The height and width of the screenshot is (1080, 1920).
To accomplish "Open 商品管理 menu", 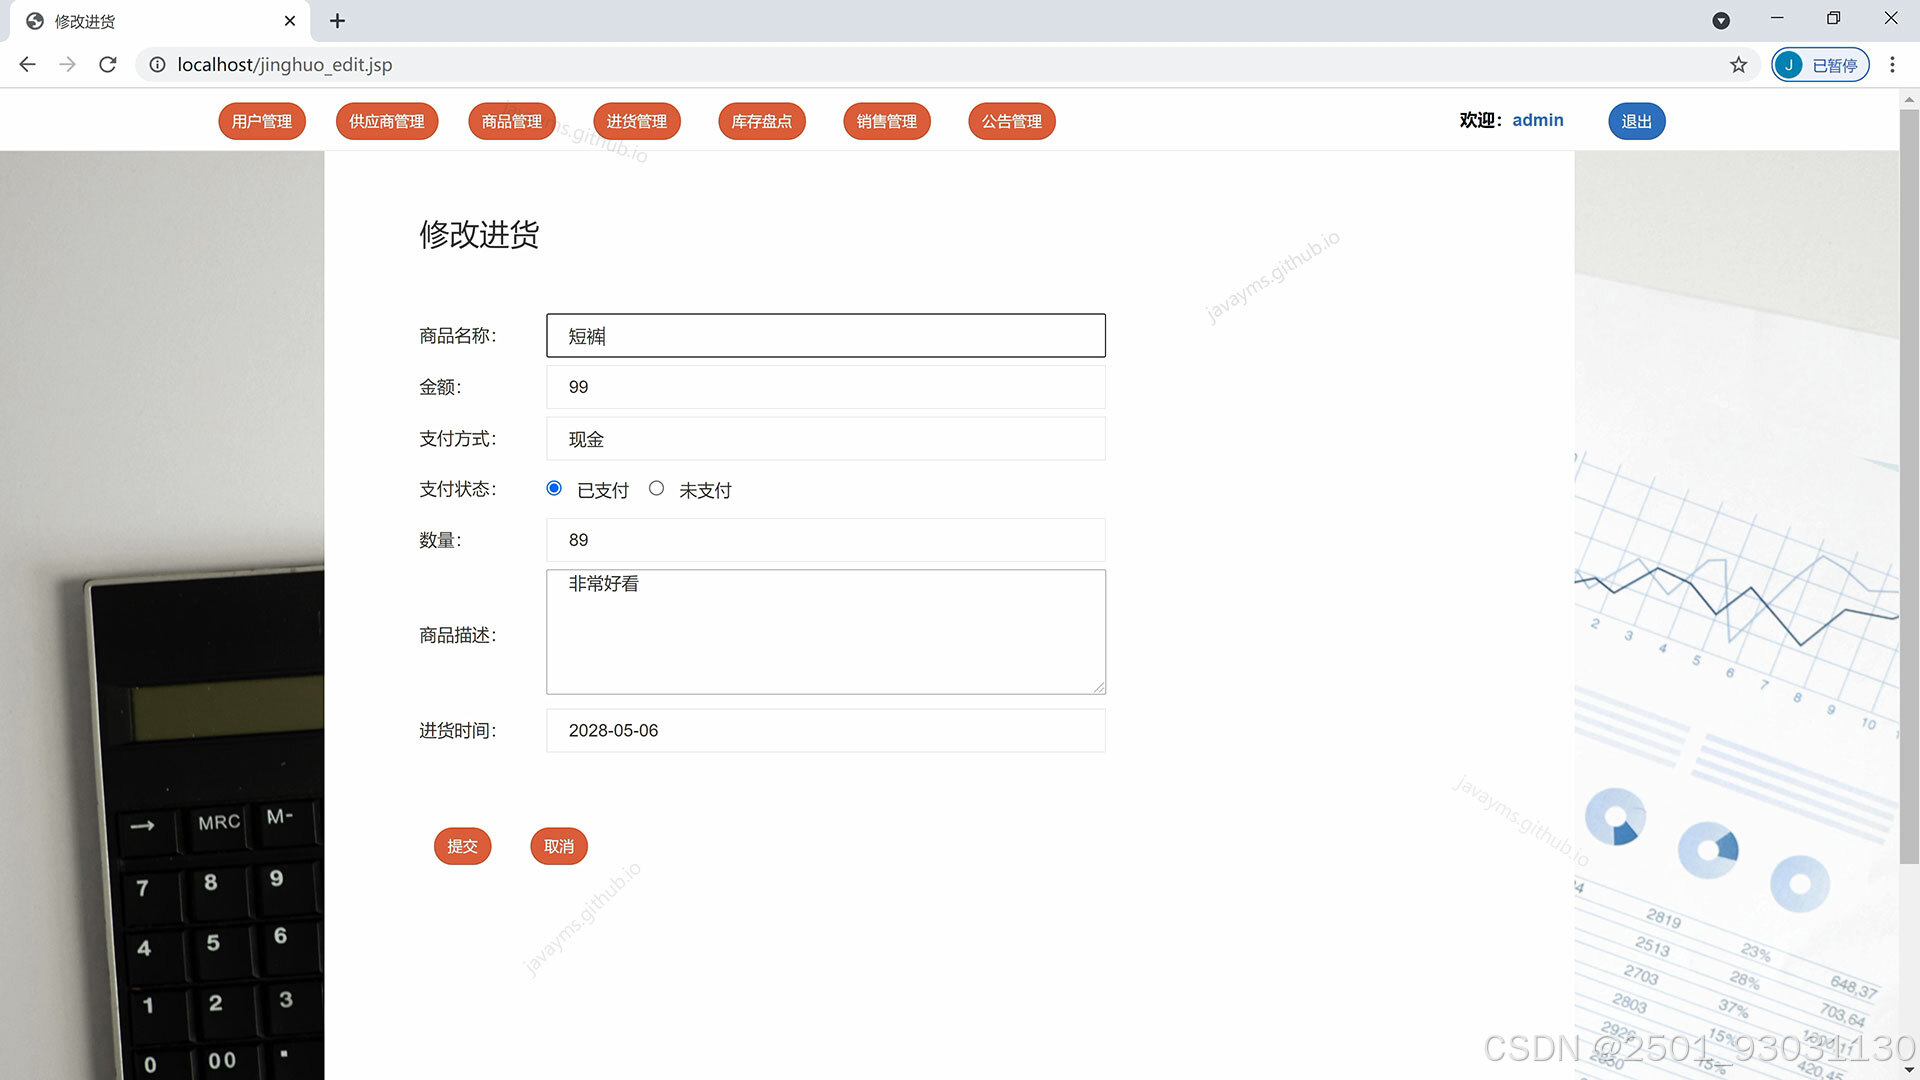I will point(512,121).
